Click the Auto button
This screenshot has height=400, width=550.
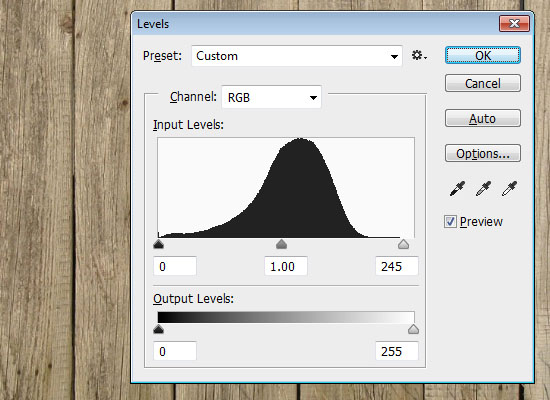483,118
